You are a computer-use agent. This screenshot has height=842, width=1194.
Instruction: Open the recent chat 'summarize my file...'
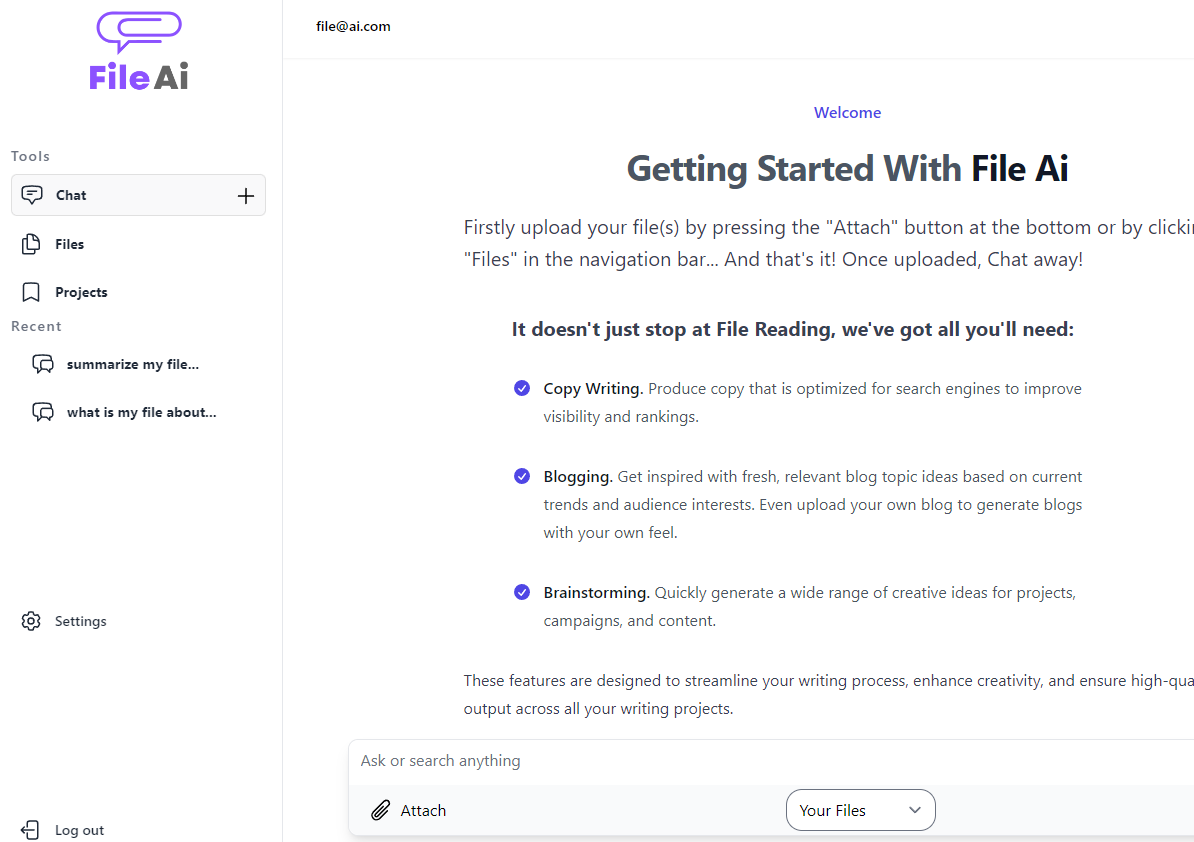pyautogui.click(x=135, y=364)
